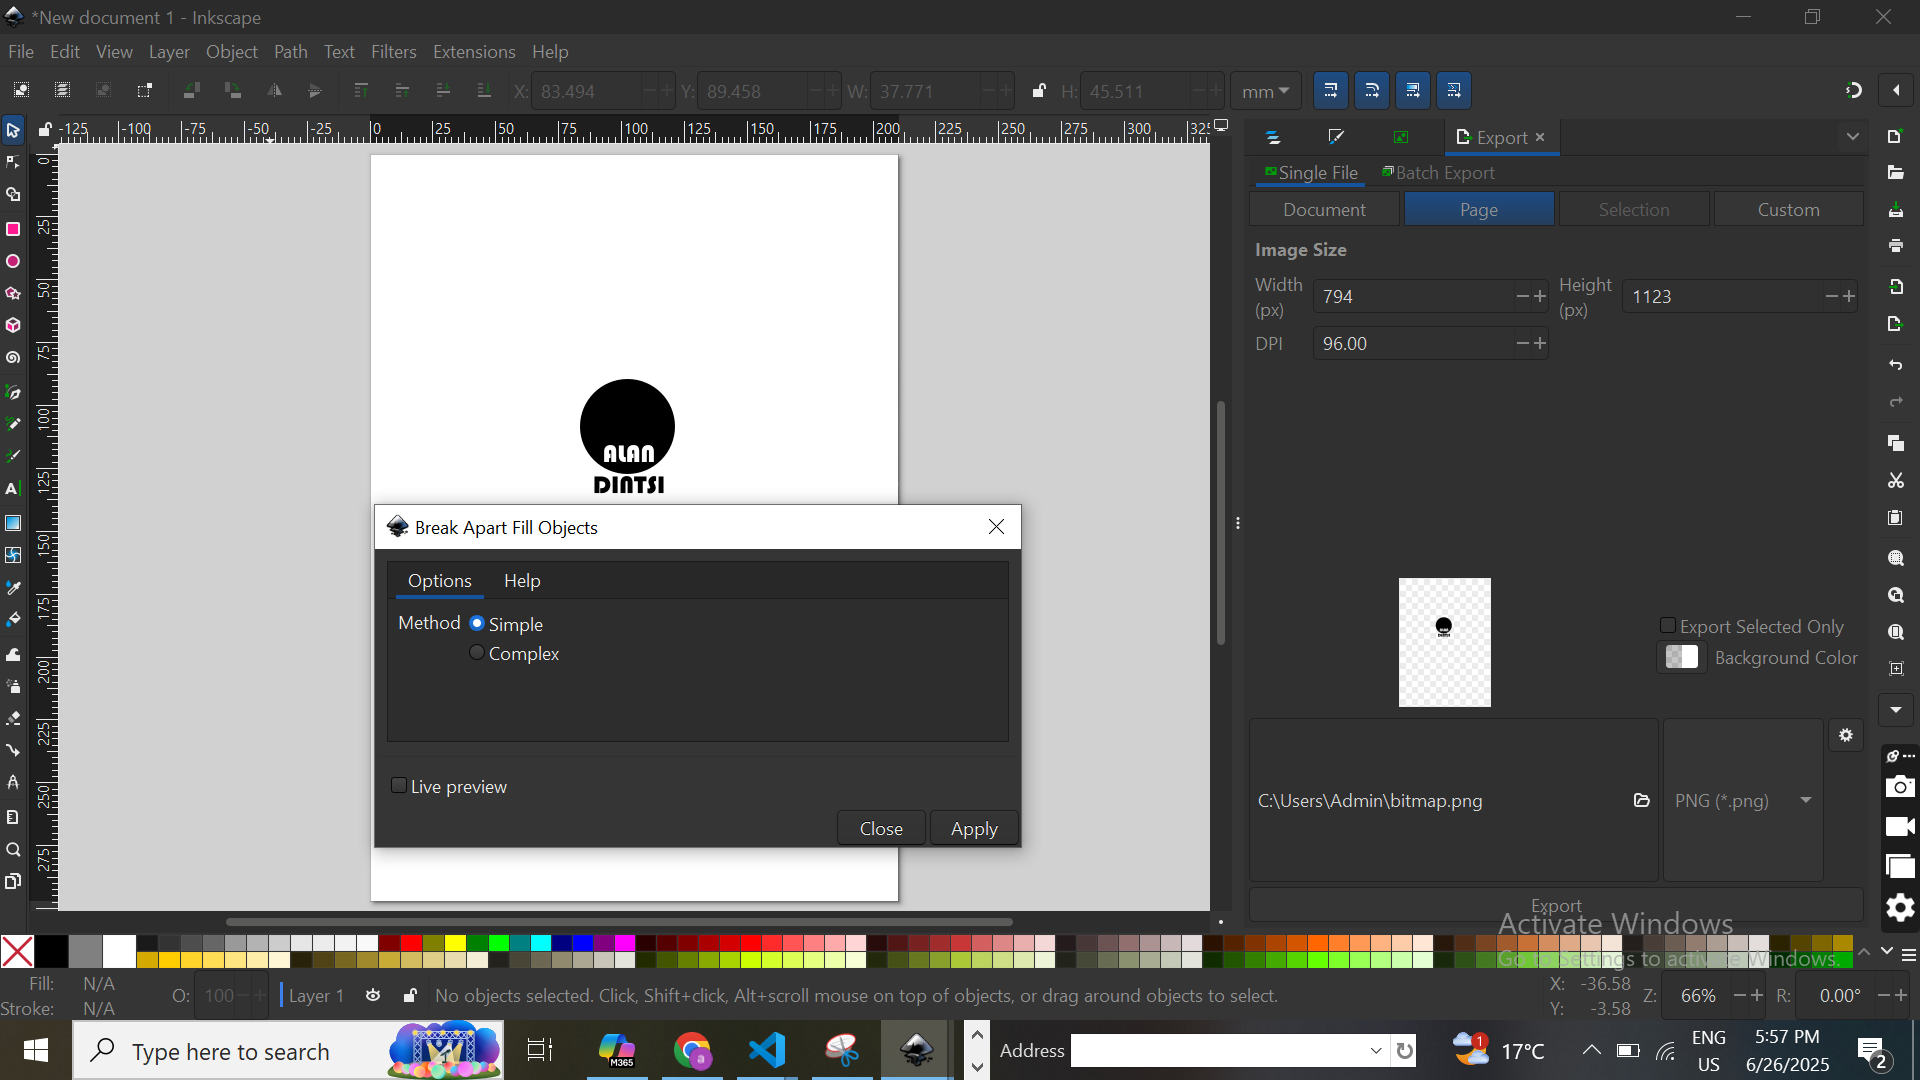Toggle Layer 1 visibility eye icon
This screenshot has height=1080, width=1920.
[x=373, y=996]
